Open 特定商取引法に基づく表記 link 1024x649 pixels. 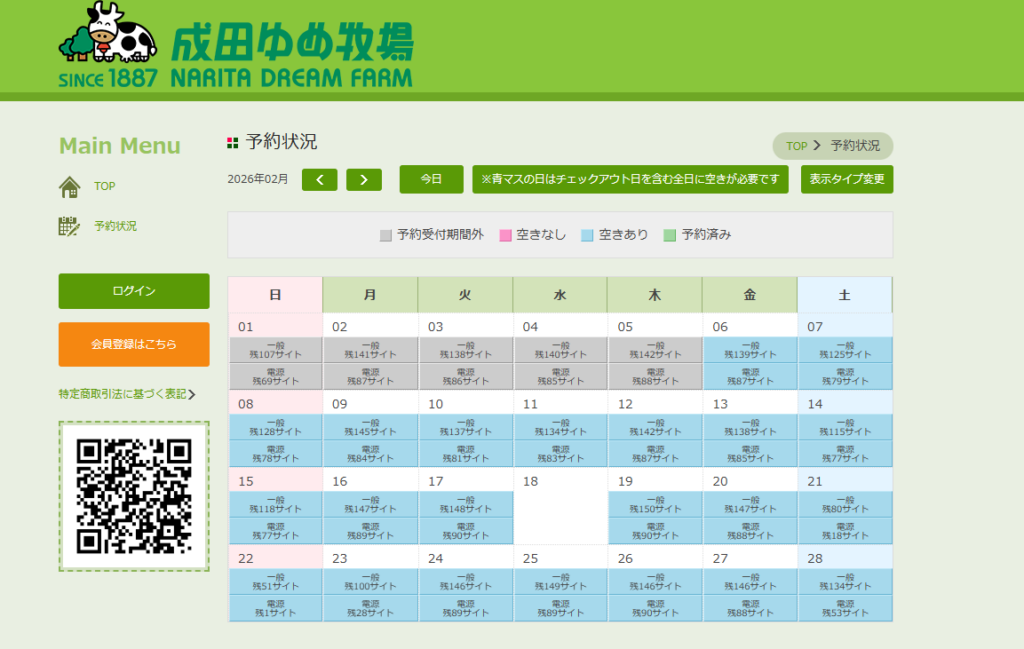123,394
